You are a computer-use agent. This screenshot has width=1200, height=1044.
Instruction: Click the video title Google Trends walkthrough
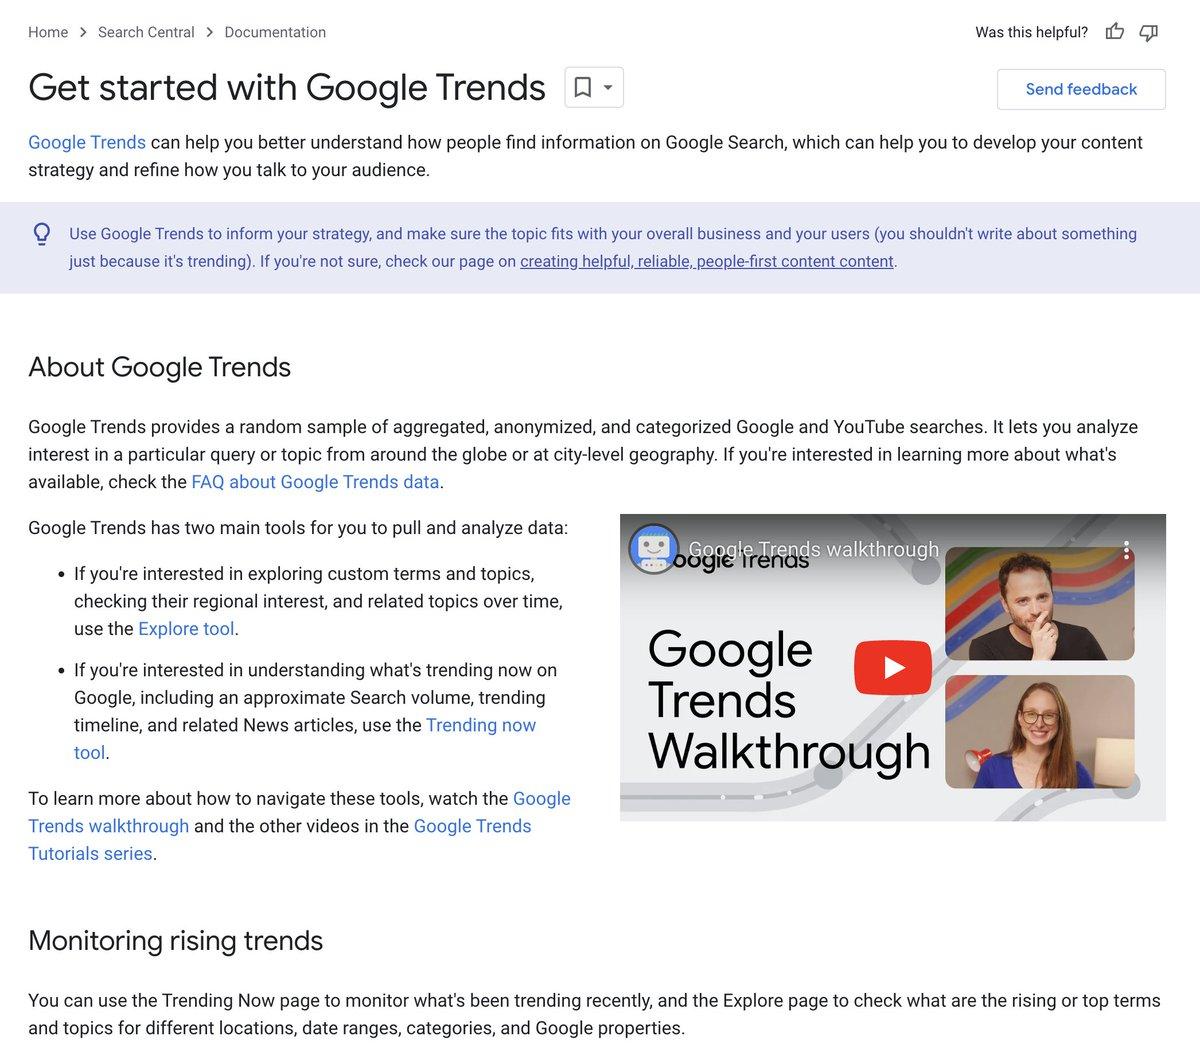point(813,549)
